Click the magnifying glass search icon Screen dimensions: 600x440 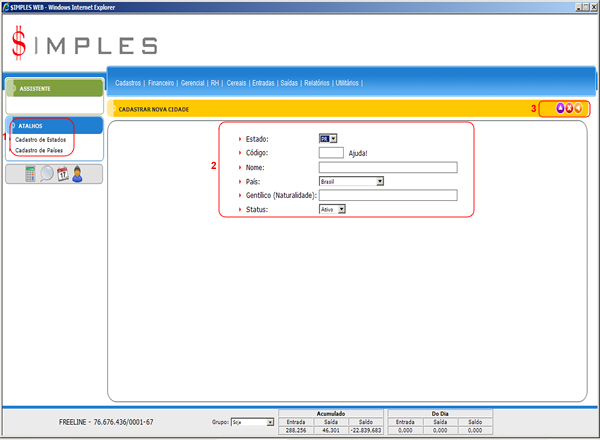tap(47, 173)
